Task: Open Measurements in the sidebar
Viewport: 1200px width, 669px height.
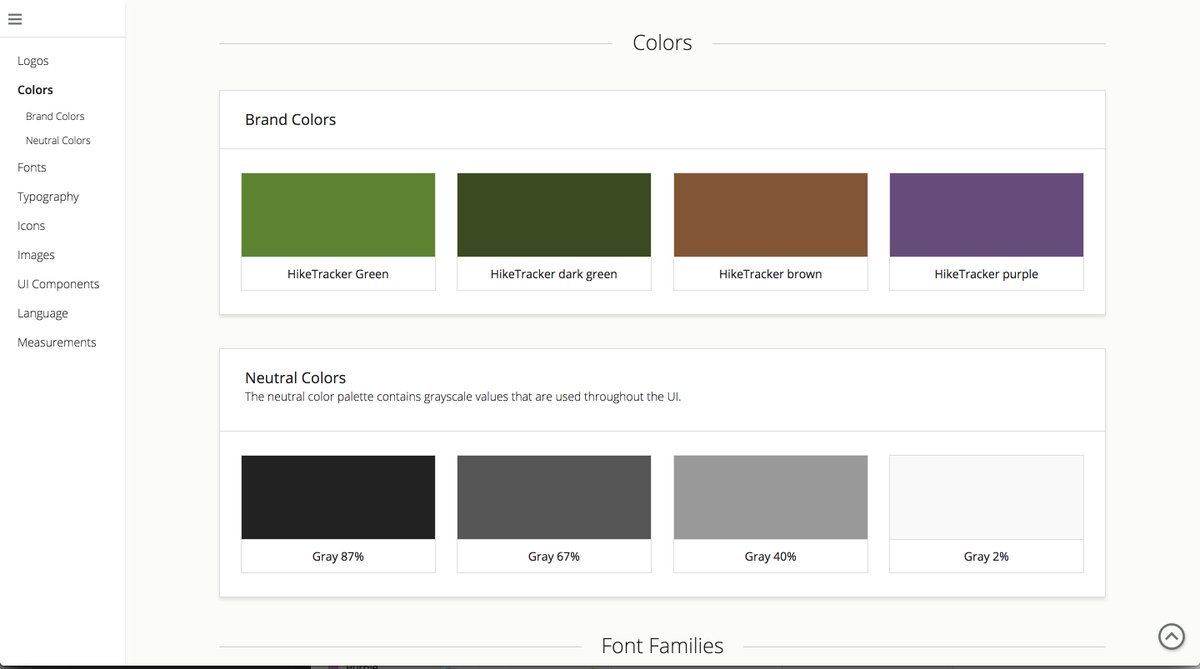Action: click(x=57, y=342)
